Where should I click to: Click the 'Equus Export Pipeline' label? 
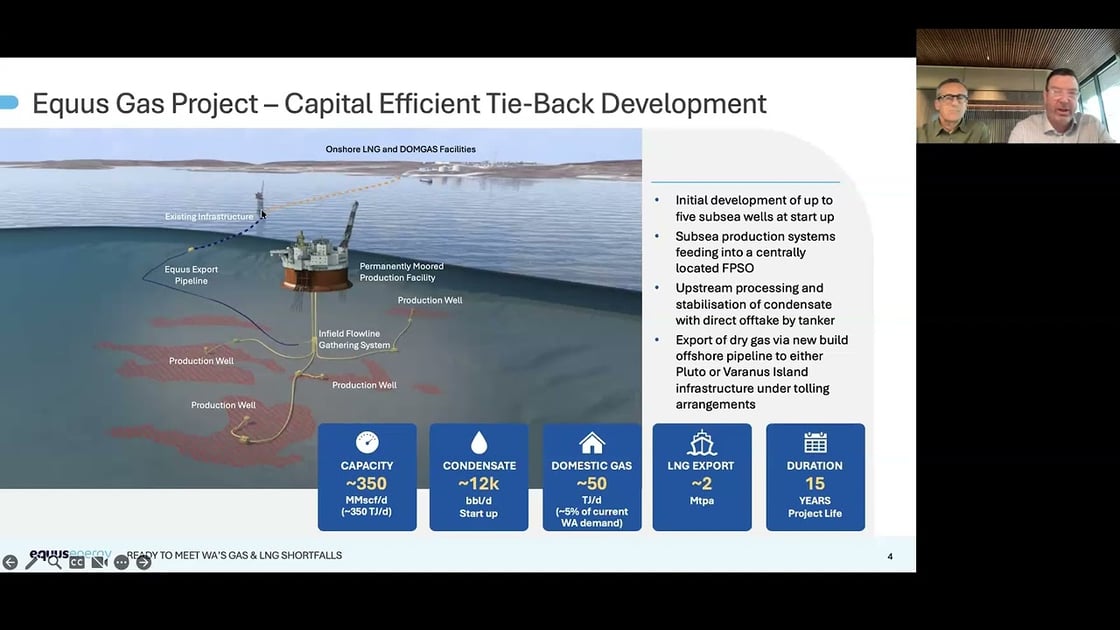[191, 275]
